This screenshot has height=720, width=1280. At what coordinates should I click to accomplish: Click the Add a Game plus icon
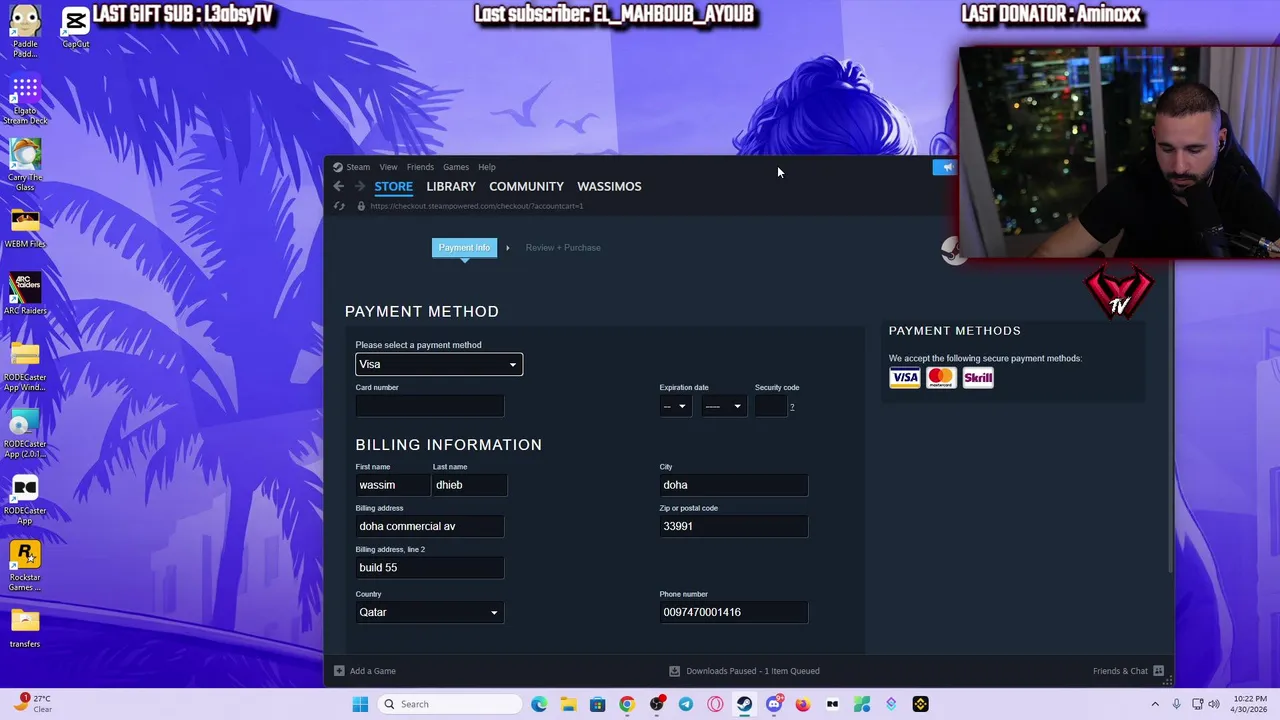339,671
